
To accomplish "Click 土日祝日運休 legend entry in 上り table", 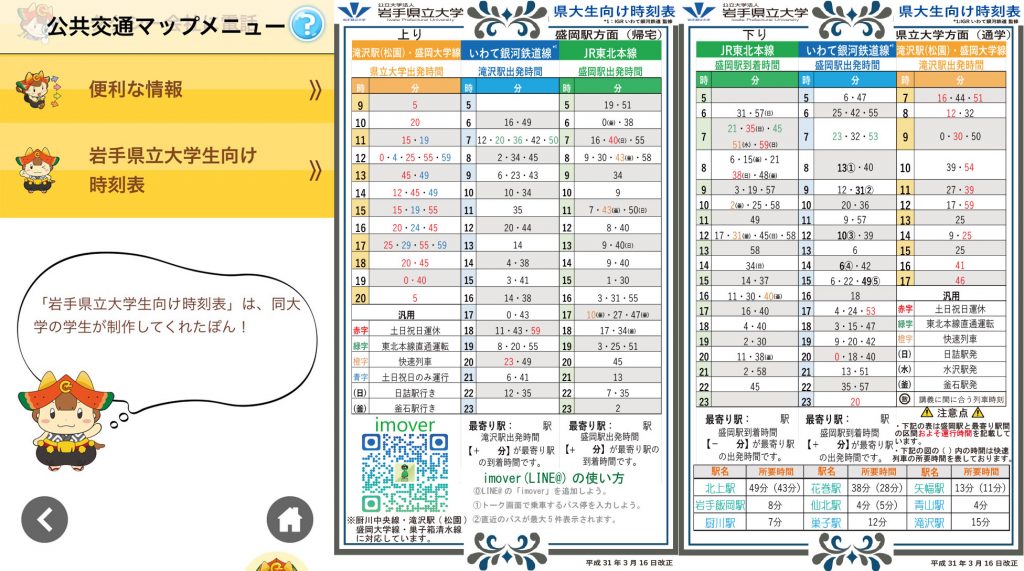I will pyautogui.click(x=415, y=331).
